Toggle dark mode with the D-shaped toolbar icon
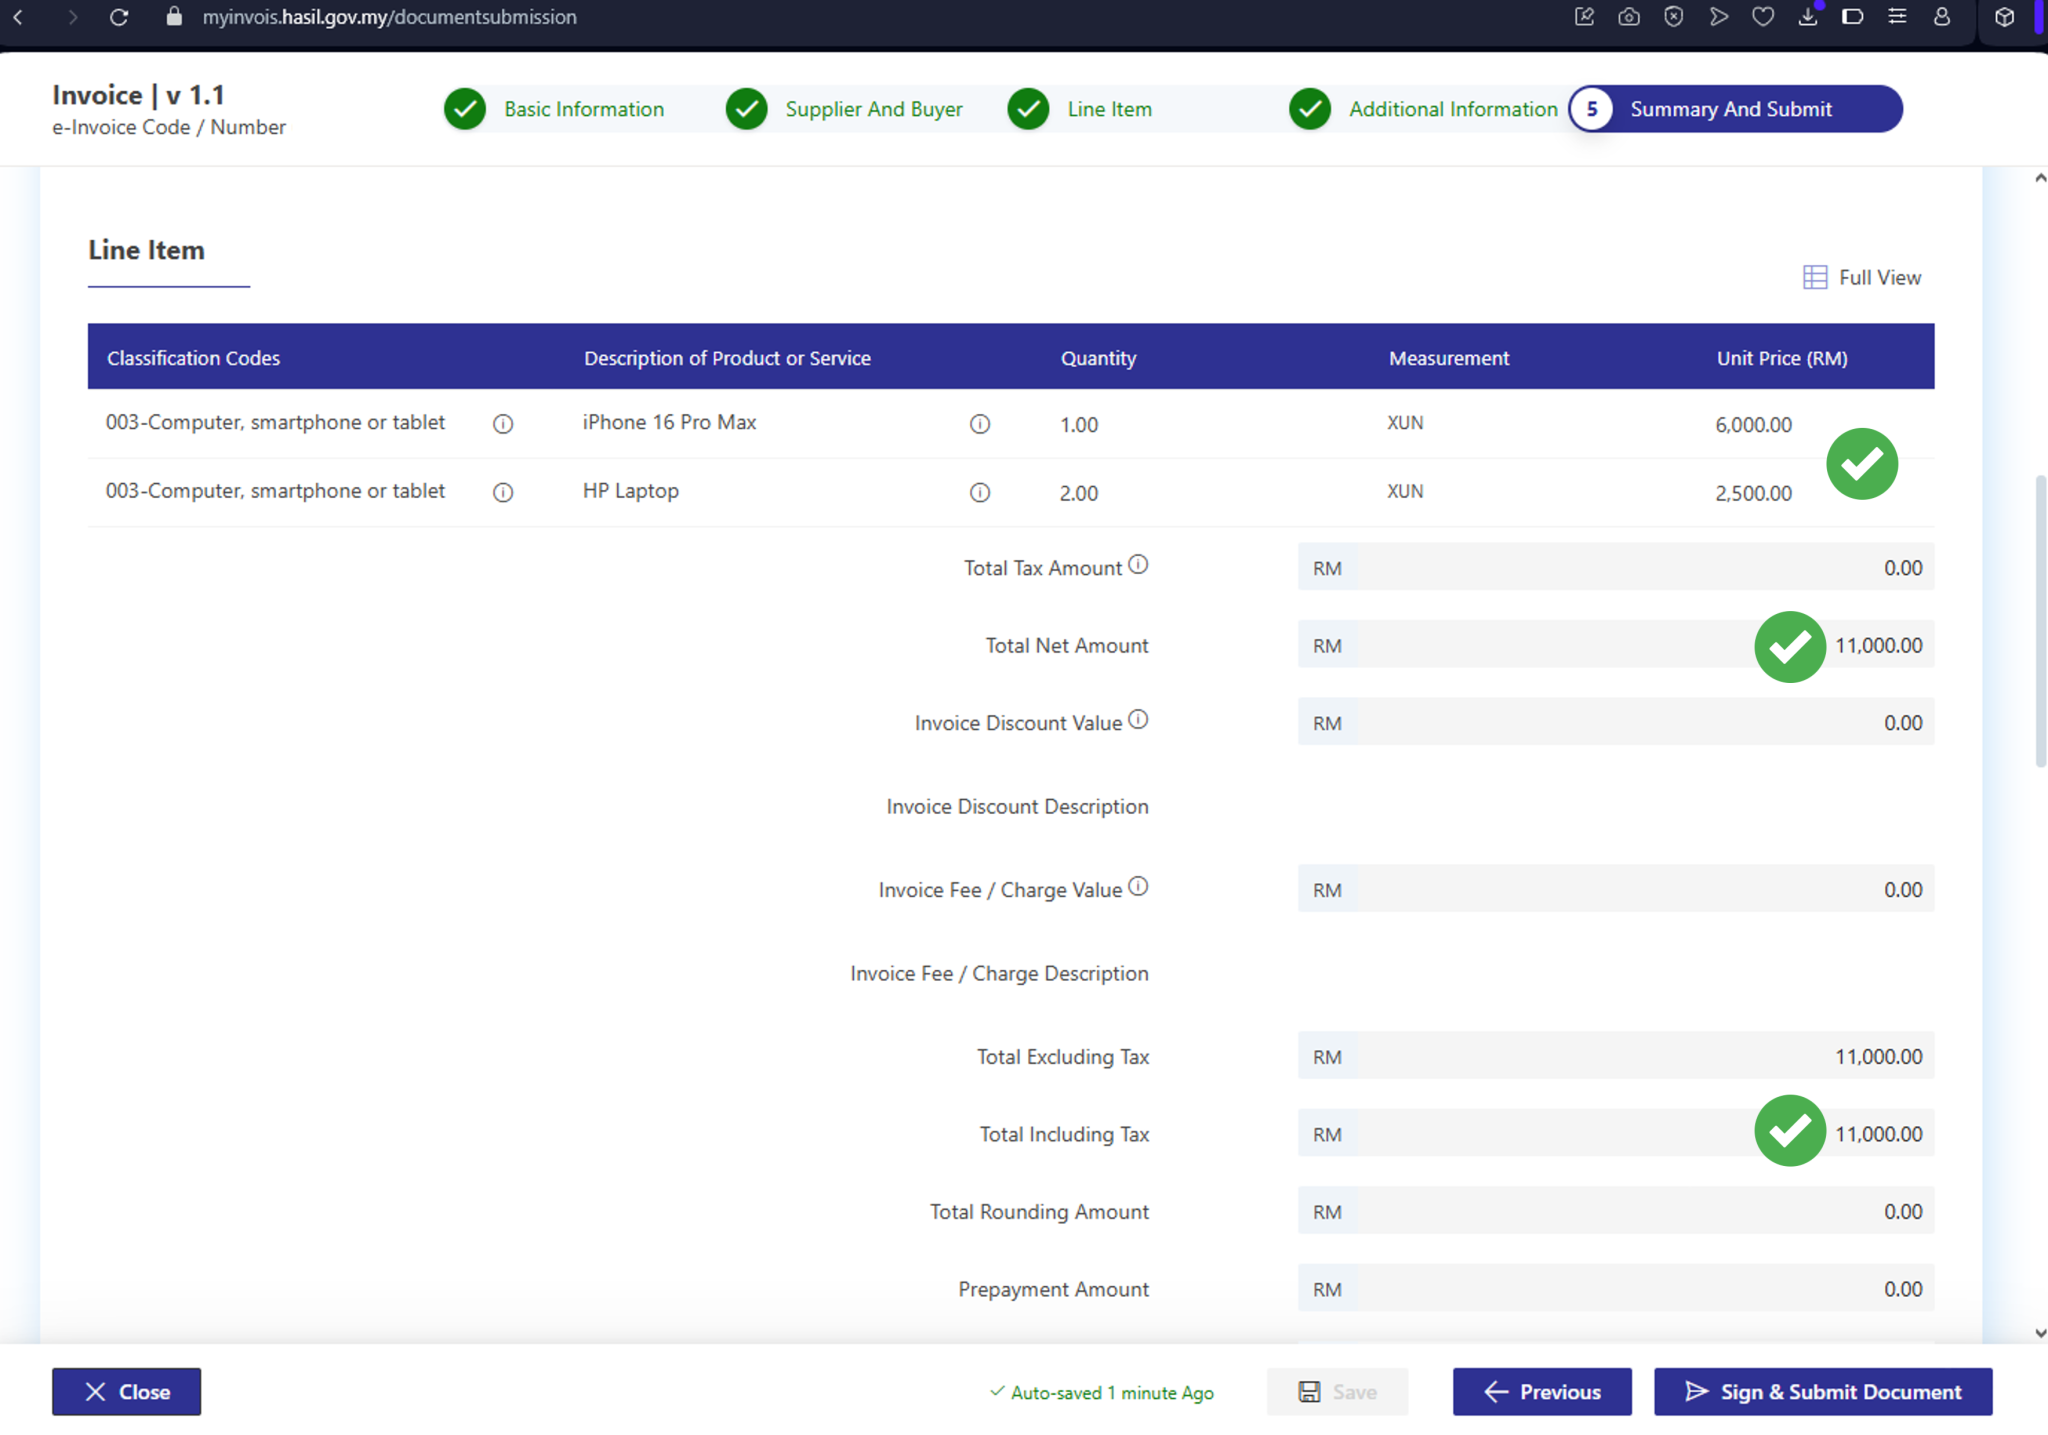The height and width of the screenshot is (1435, 2048). 1853,16
